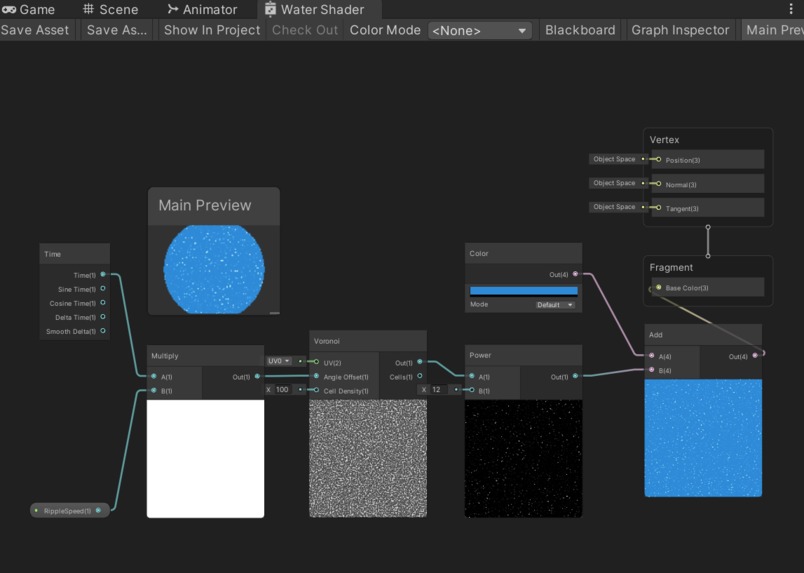Click the Save Asset button
The width and height of the screenshot is (804, 573).
tap(35, 30)
